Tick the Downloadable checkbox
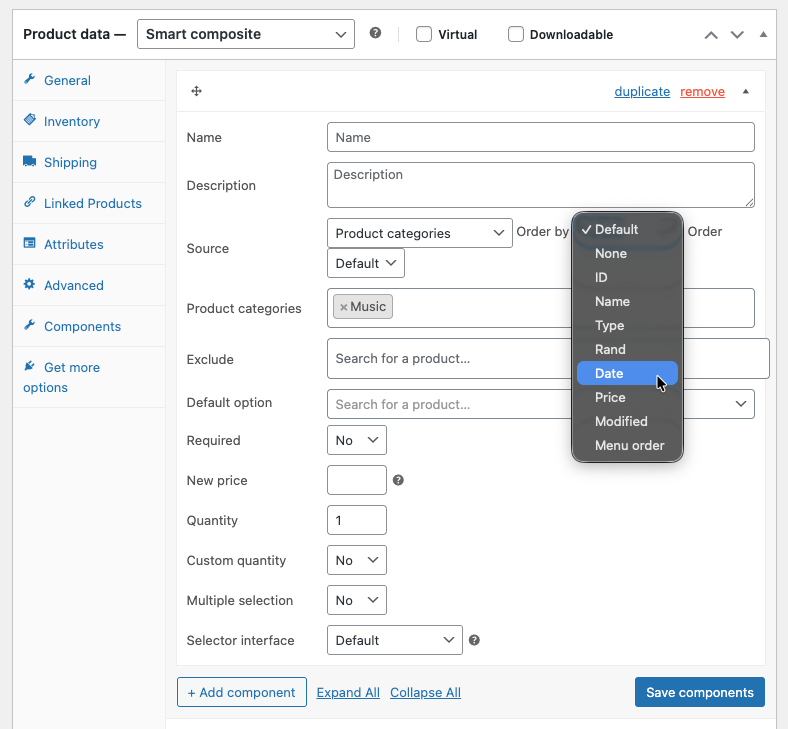 click(516, 34)
